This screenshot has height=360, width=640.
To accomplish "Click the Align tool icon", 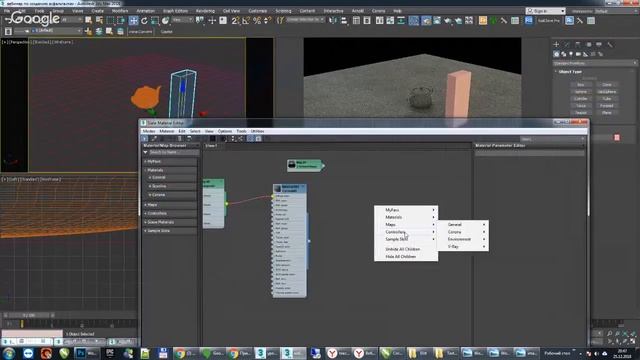I will [344, 20].
